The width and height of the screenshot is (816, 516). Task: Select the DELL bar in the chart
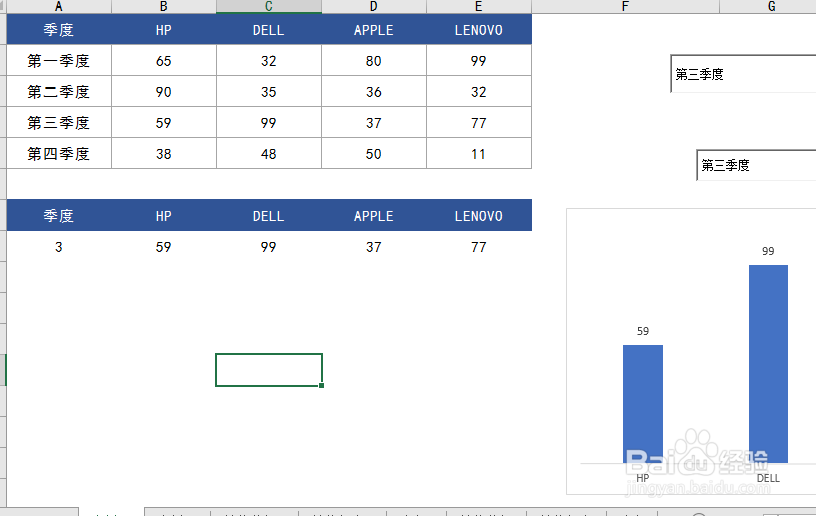768,364
